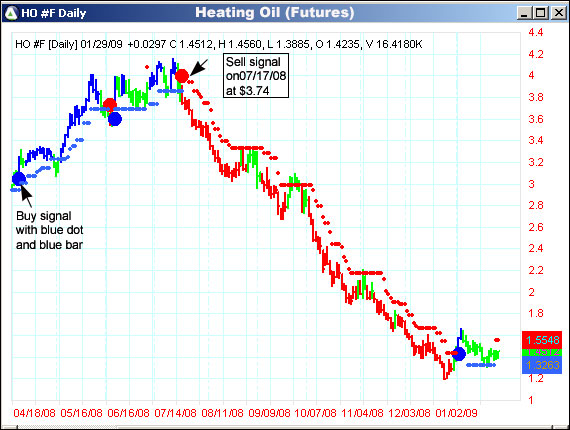
Task: Click the Heating Oil (Futures) title text
Action: pyautogui.click(x=274, y=13)
